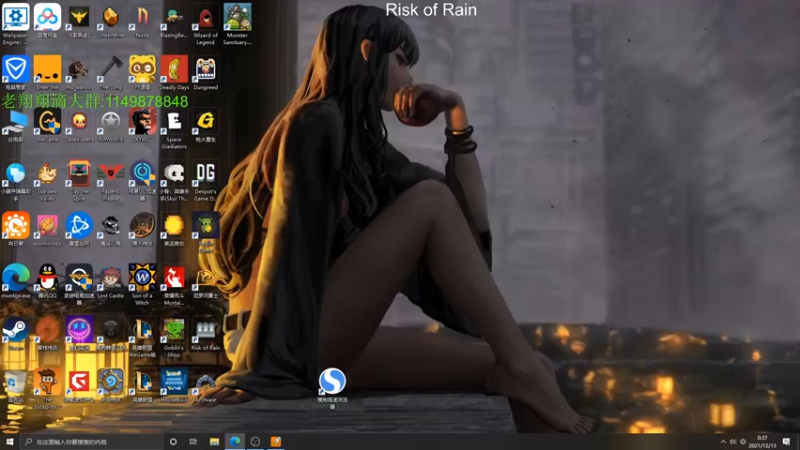Open the yellow raccoon YY icon
This screenshot has height=450, width=800.
142,72
